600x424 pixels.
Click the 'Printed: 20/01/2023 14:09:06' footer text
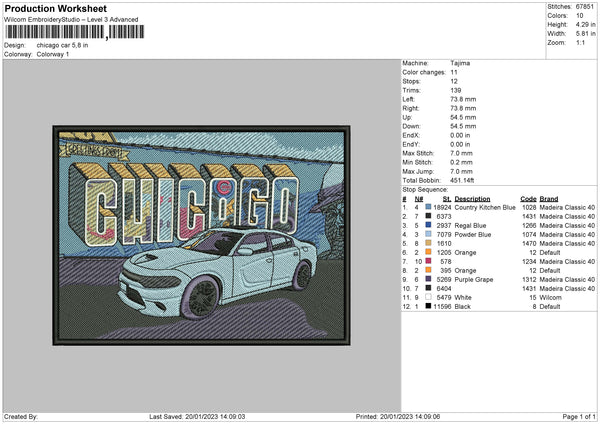pyautogui.click(x=398, y=416)
